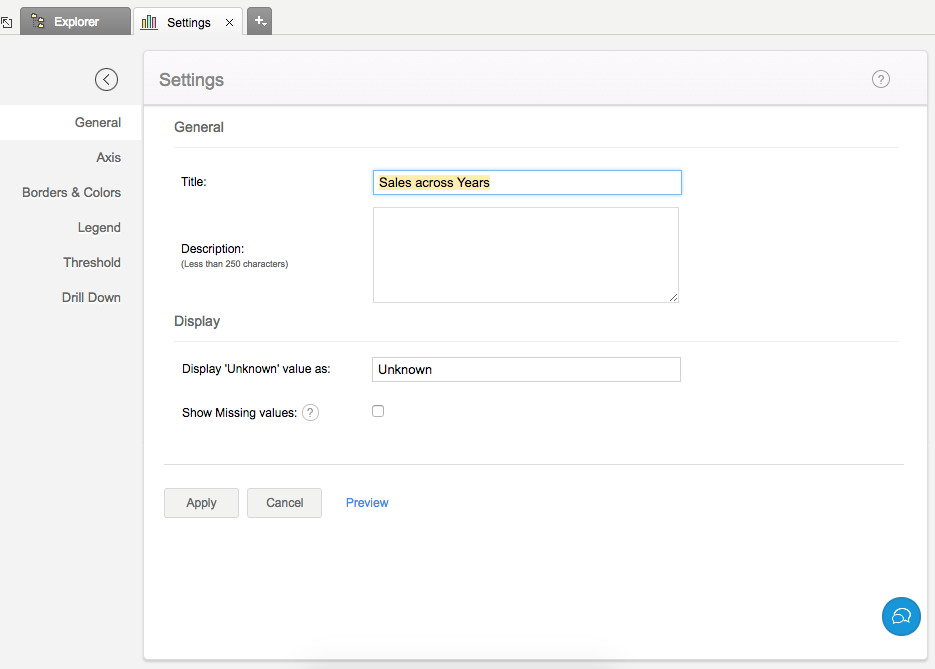Select the Settings tab with chart icon
The width and height of the screenshot is (935, 669).
[x=178, y=22]
